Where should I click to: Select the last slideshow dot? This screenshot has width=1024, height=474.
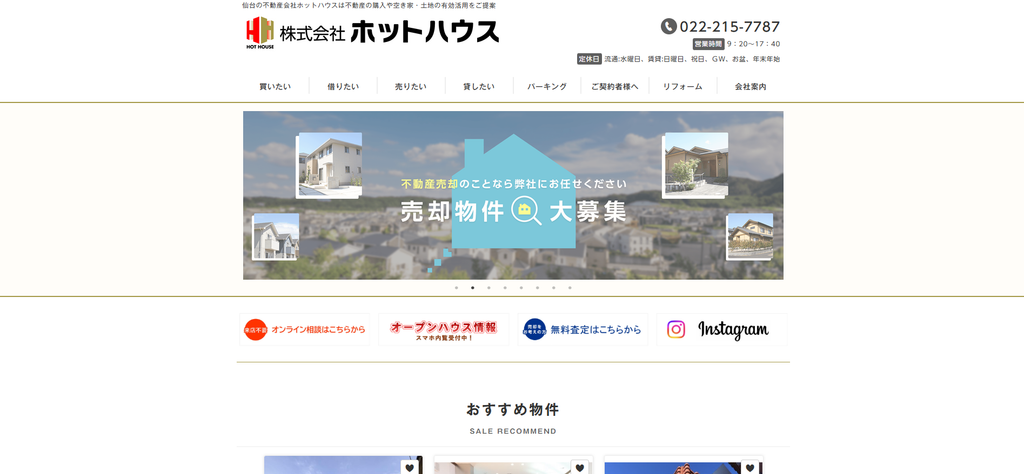(x=569, y=287)
